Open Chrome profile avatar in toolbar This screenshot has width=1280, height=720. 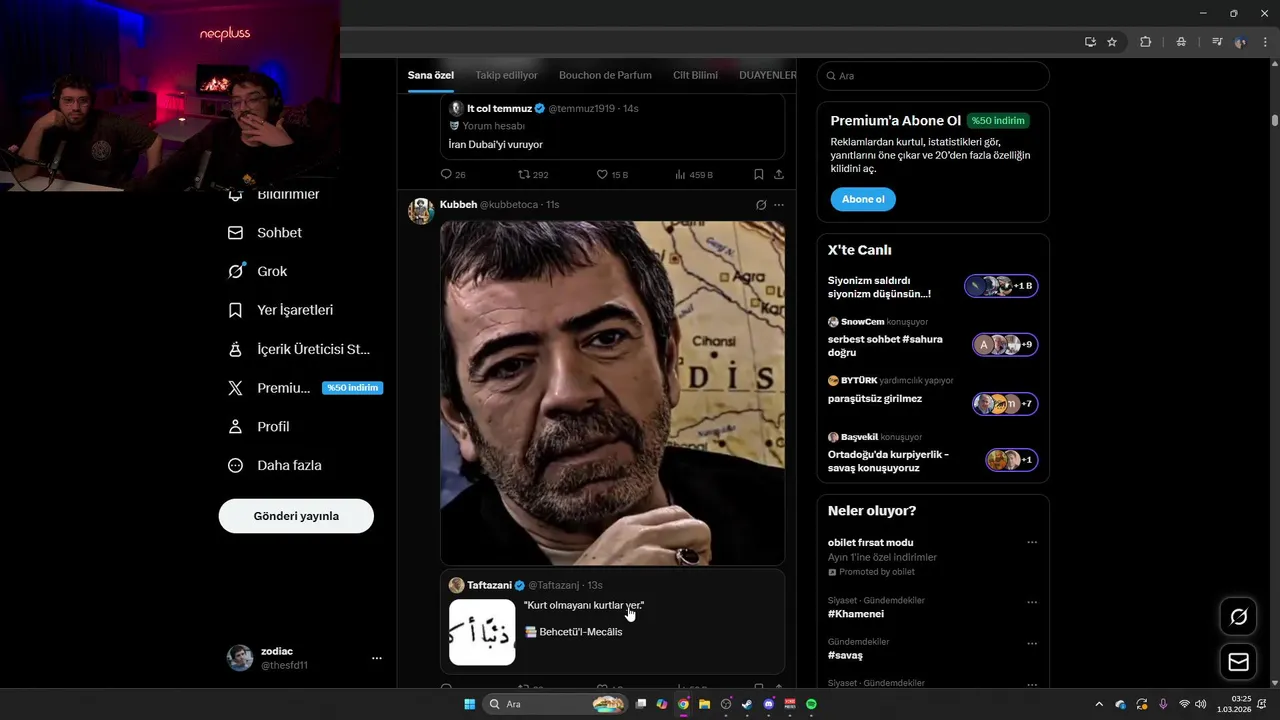pyautogui.click(x=1241, y=42)
